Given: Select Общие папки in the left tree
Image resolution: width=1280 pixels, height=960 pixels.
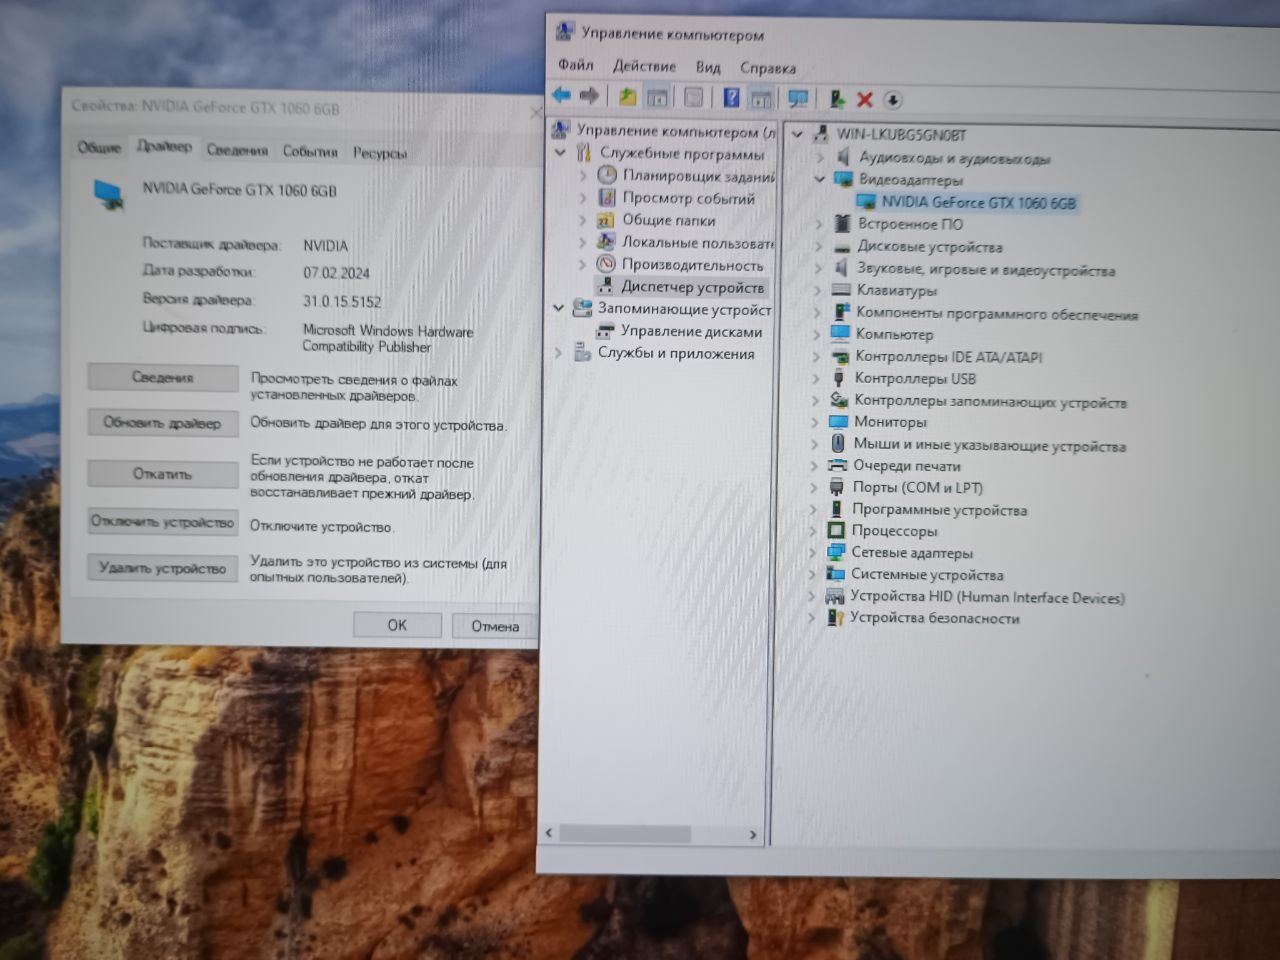Looking at the screenshot, I should point(668,220).
